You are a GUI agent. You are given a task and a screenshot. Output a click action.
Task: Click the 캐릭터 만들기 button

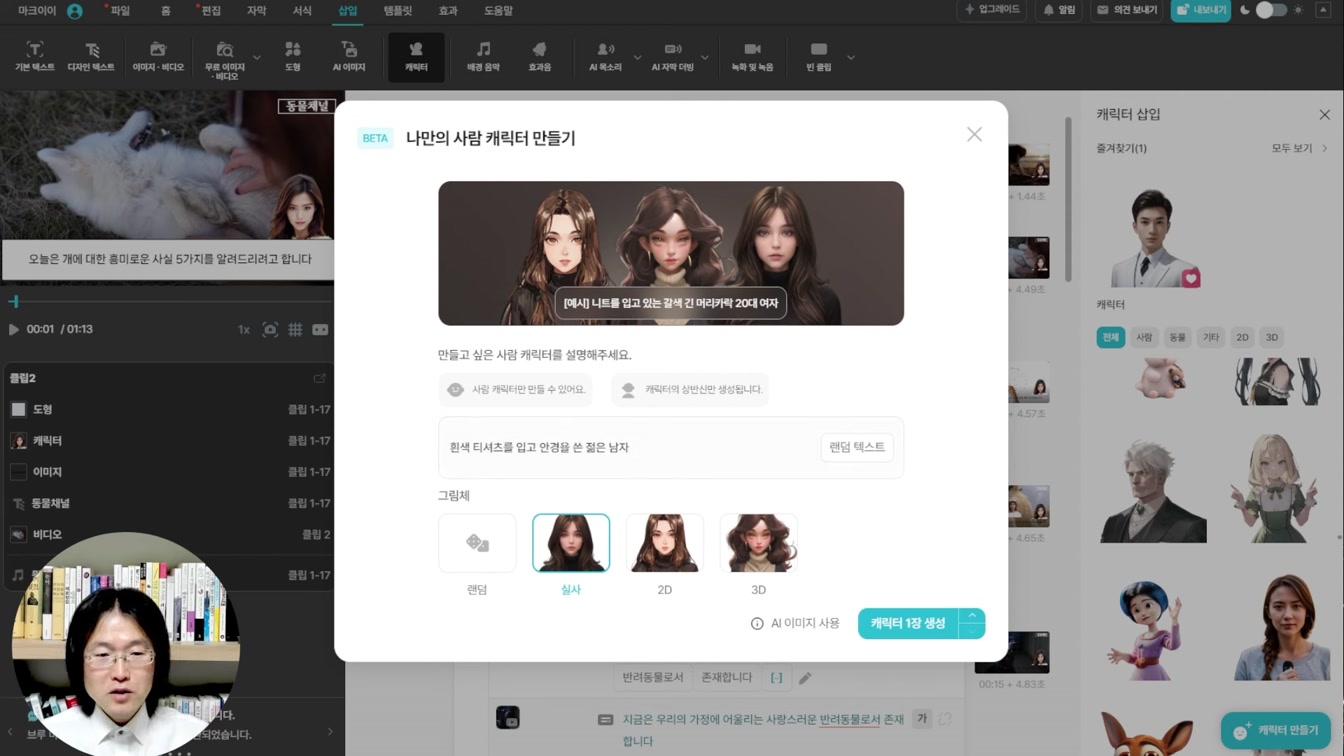1276,730
